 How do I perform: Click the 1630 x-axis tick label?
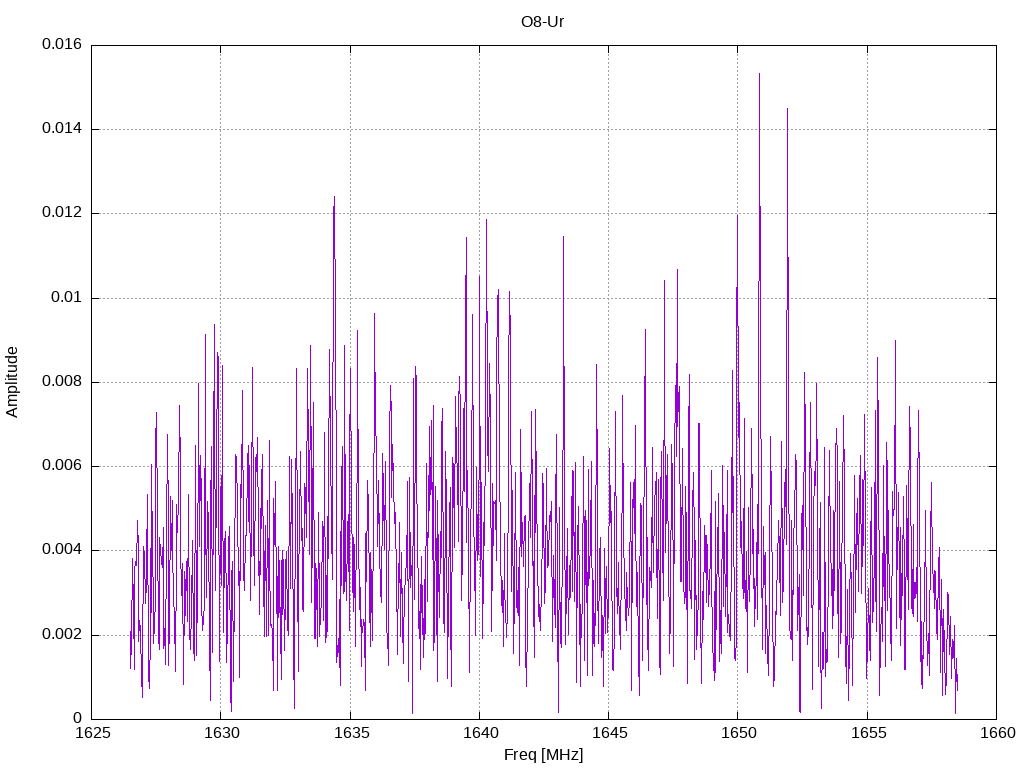pyautogui.click(x=221, y=733)
